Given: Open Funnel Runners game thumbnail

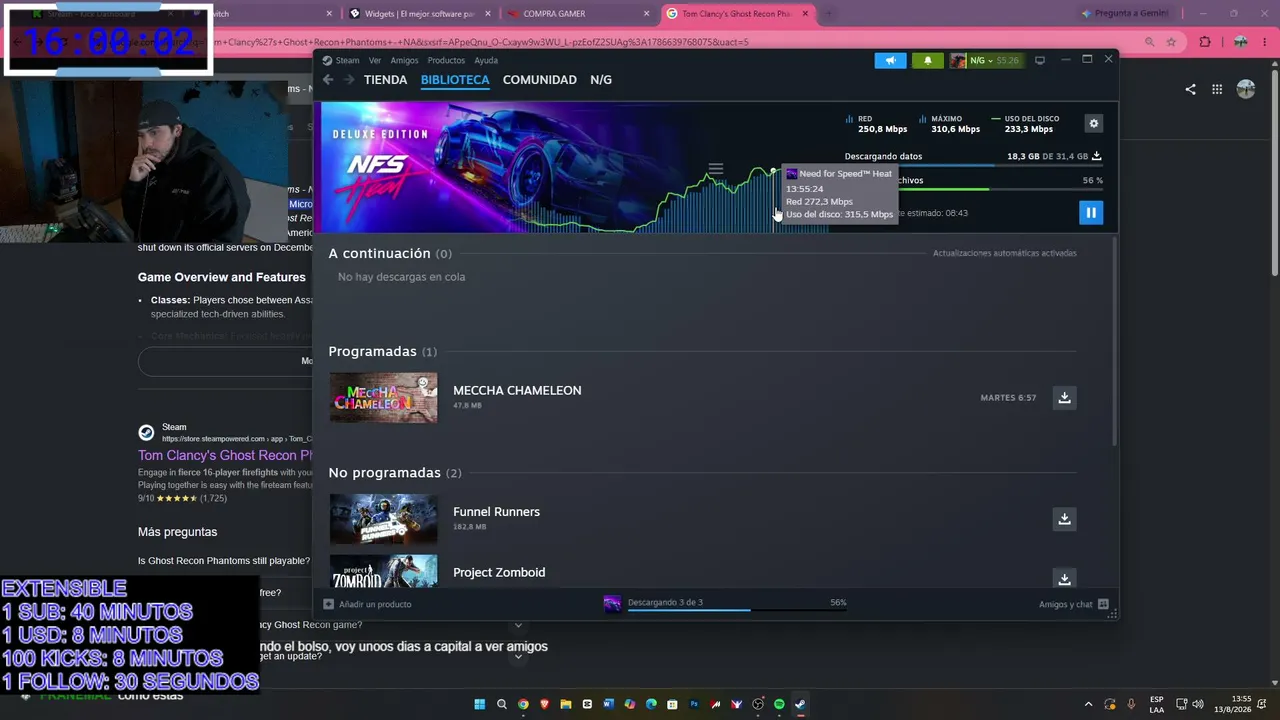Looking at the screenshot, I should [383, 519].
